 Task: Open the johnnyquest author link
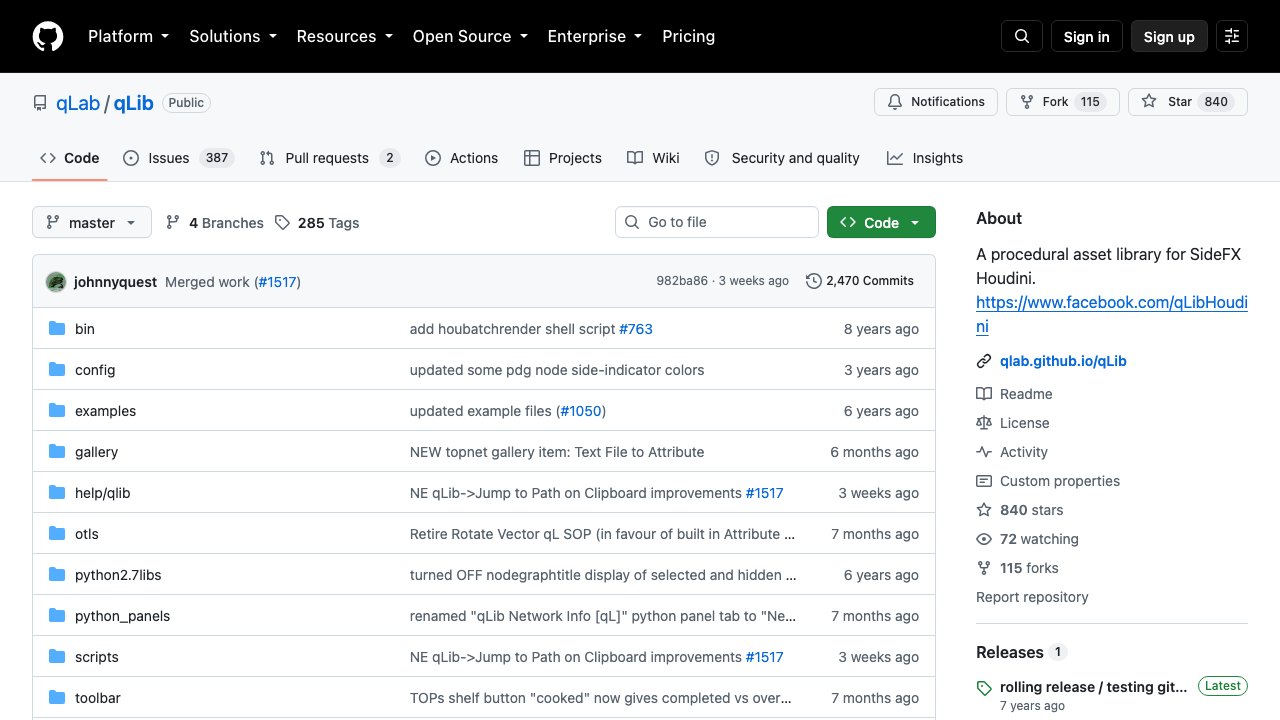[x=115, y=282]
